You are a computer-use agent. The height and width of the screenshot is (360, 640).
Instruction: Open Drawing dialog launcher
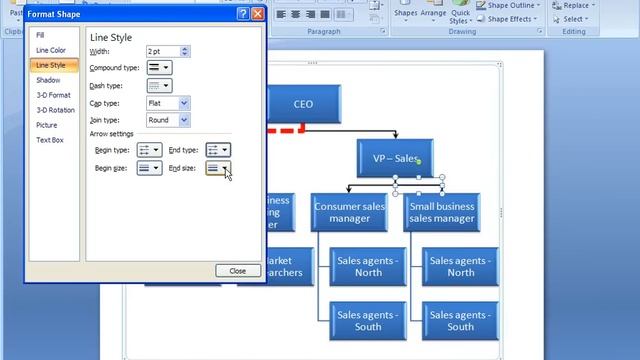point(540,31)
